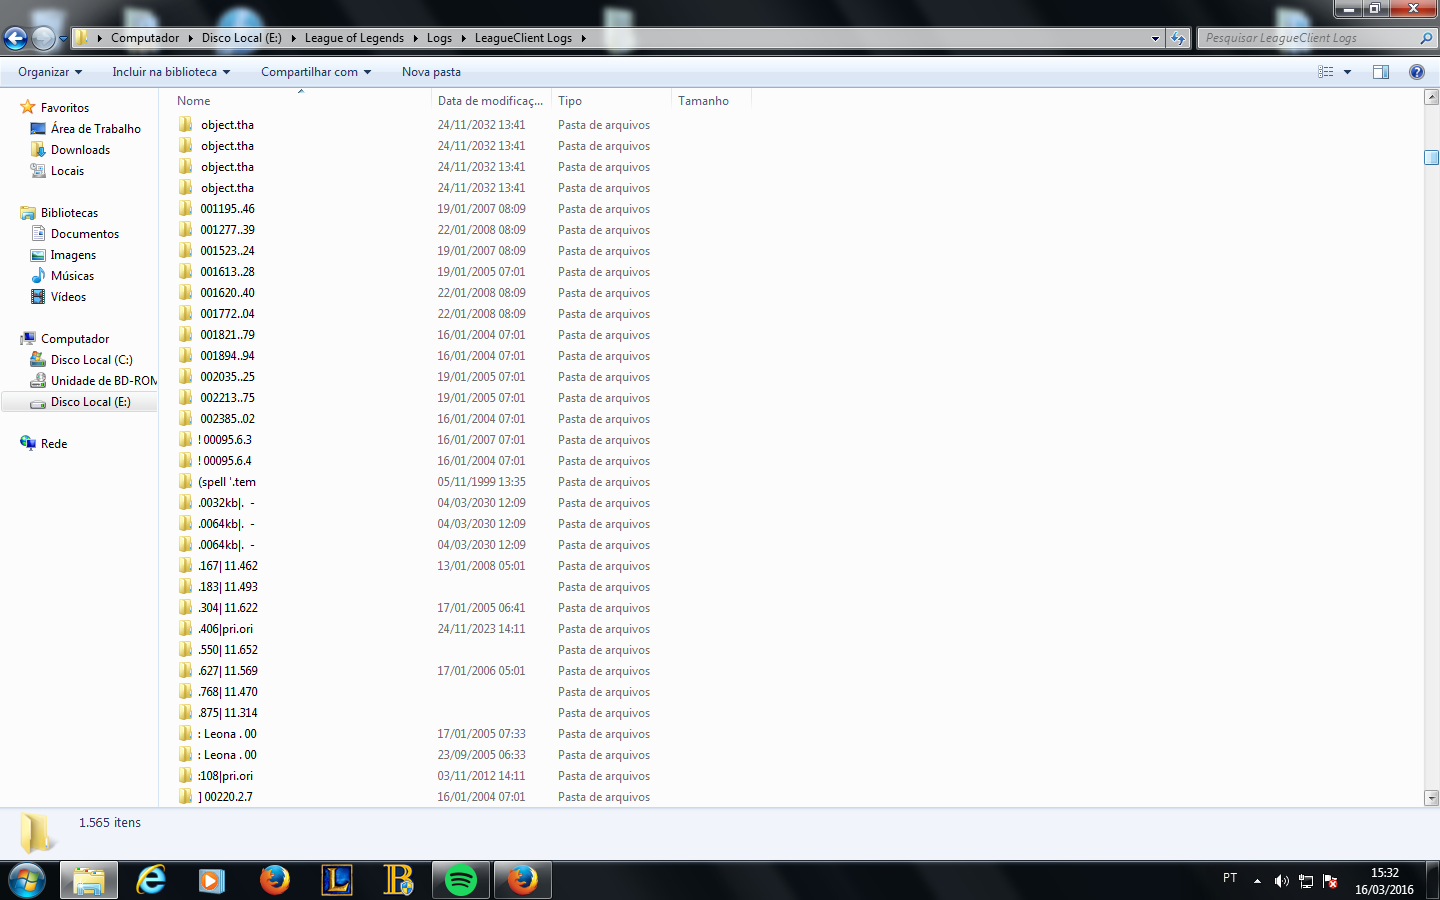Click the network tray icon with red X
This screenshot has height=900, width=1440.
(1330, 881)
